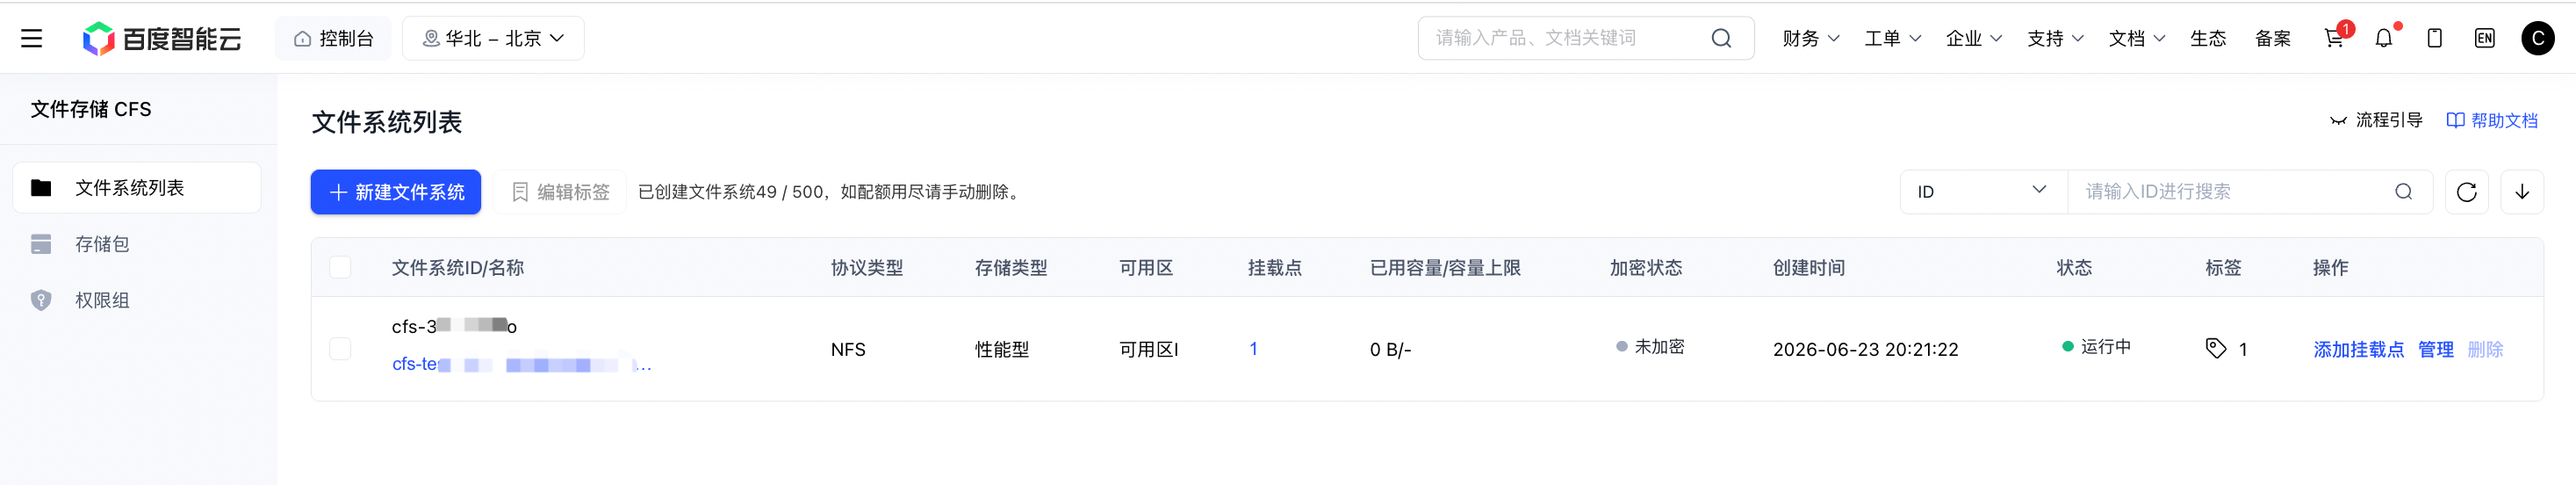
Task: Open the 帮助文档 link
Action: (2492, 120)
